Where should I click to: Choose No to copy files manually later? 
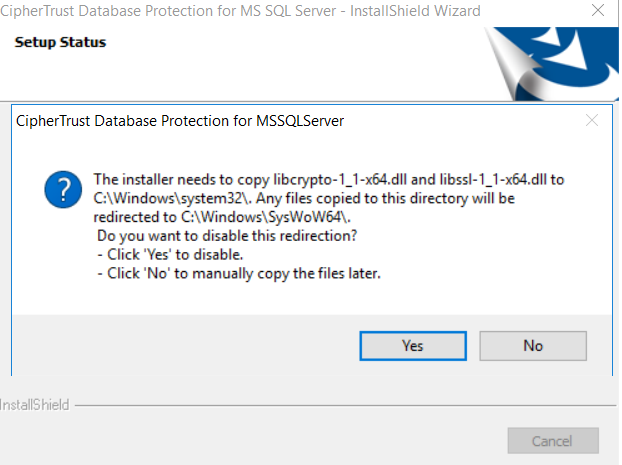pos(533,346)
